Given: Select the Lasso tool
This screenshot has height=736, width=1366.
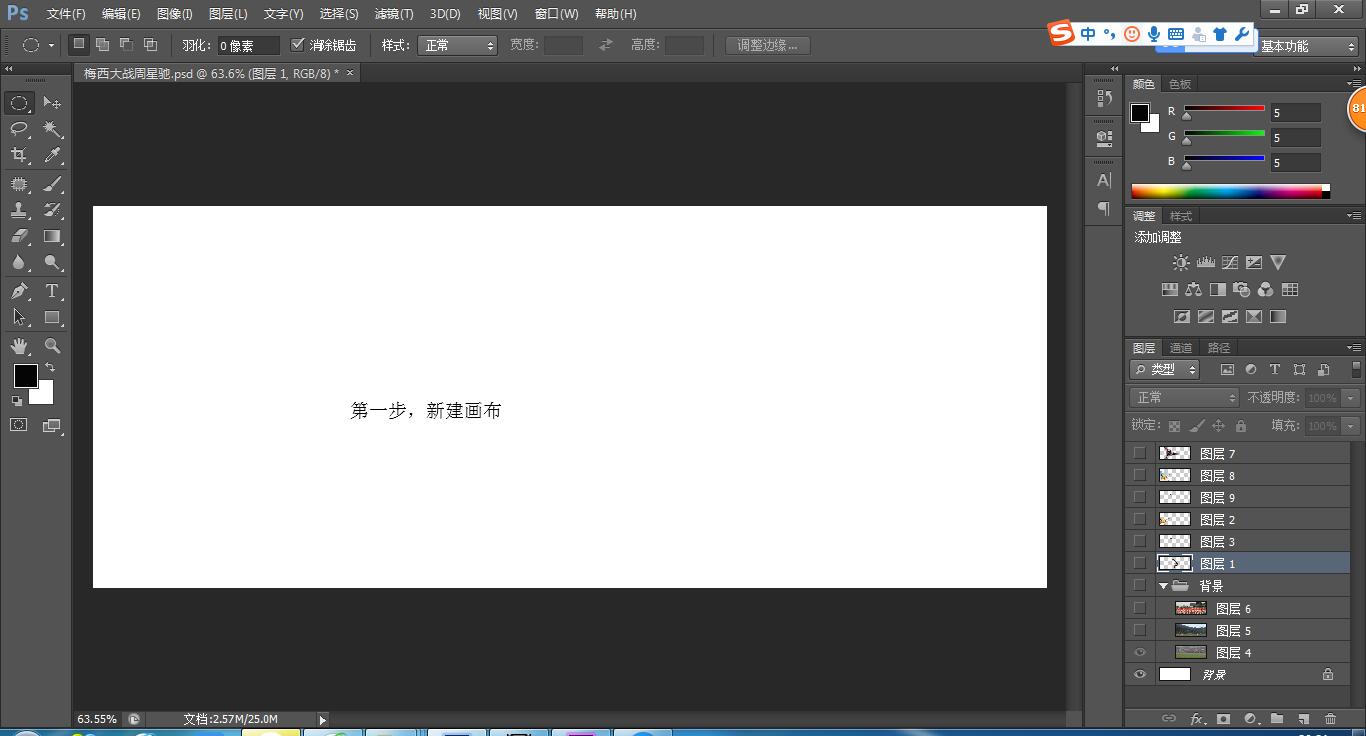Looking at the screenshot, I should 20,128.
